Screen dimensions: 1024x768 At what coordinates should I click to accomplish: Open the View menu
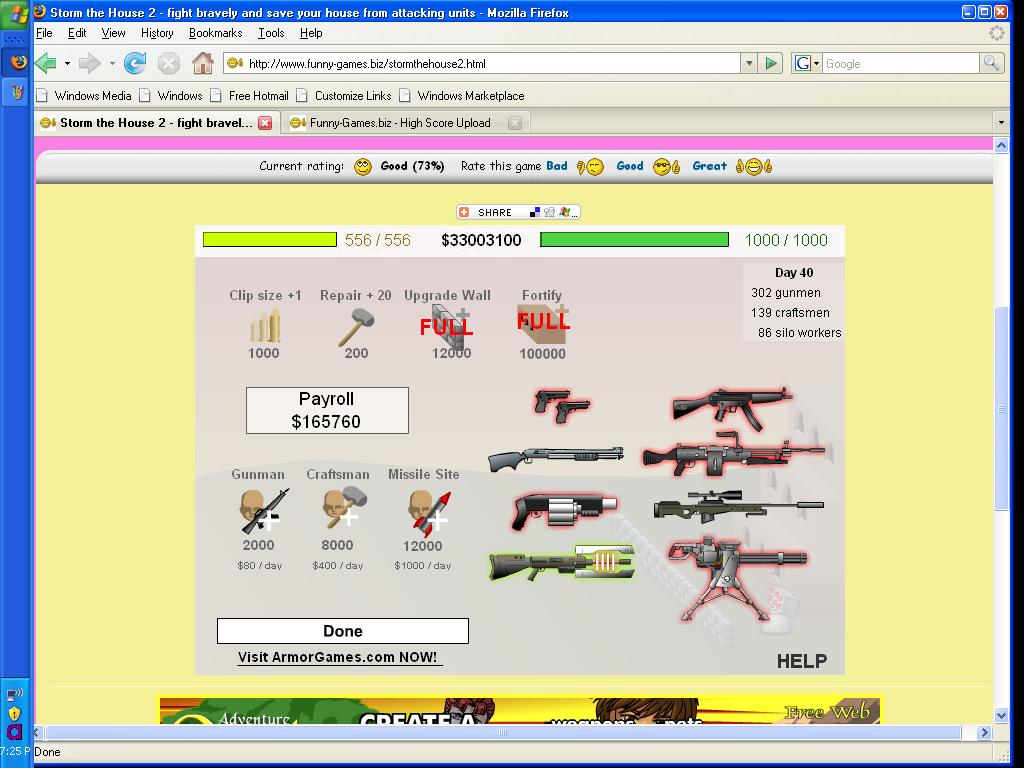point(113,33)
